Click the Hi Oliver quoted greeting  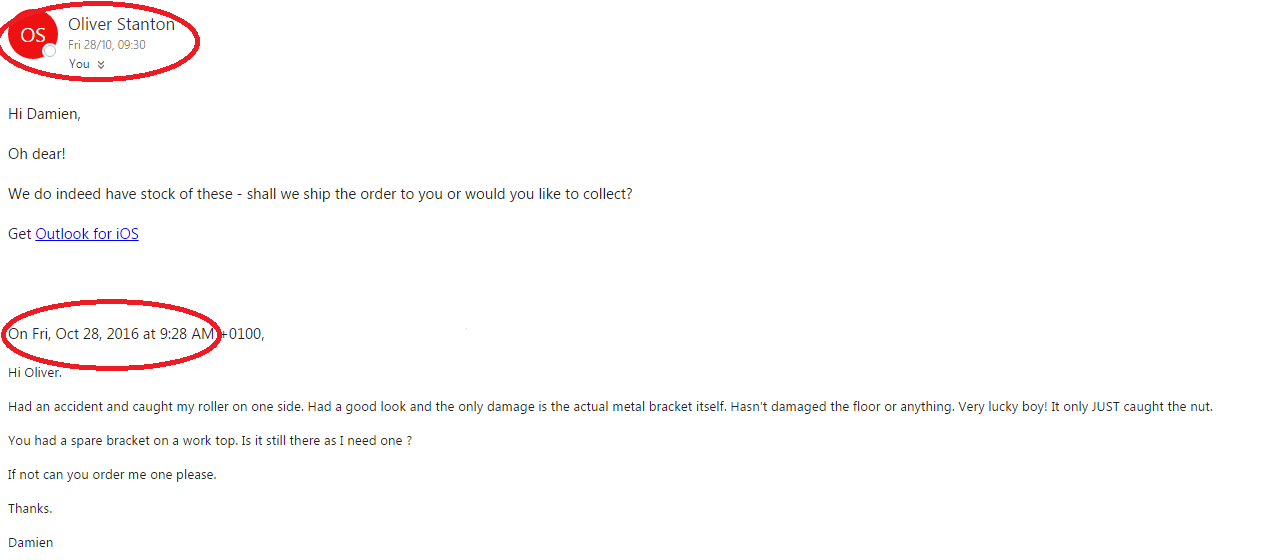point(35,373)
